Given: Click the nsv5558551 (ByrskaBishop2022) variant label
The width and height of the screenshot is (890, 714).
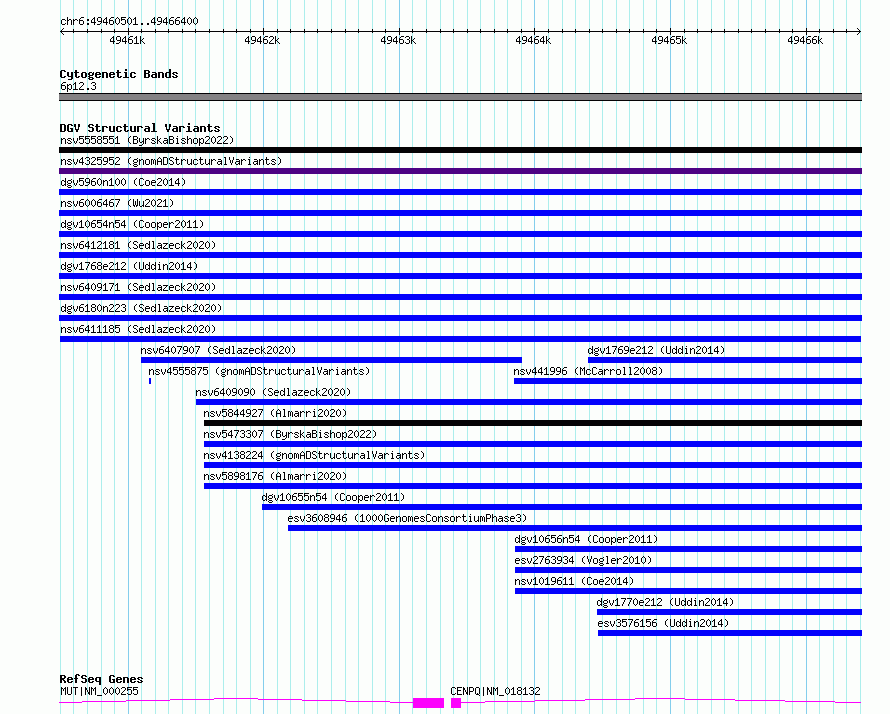Looking at the screenshot, I should point(147,140).
